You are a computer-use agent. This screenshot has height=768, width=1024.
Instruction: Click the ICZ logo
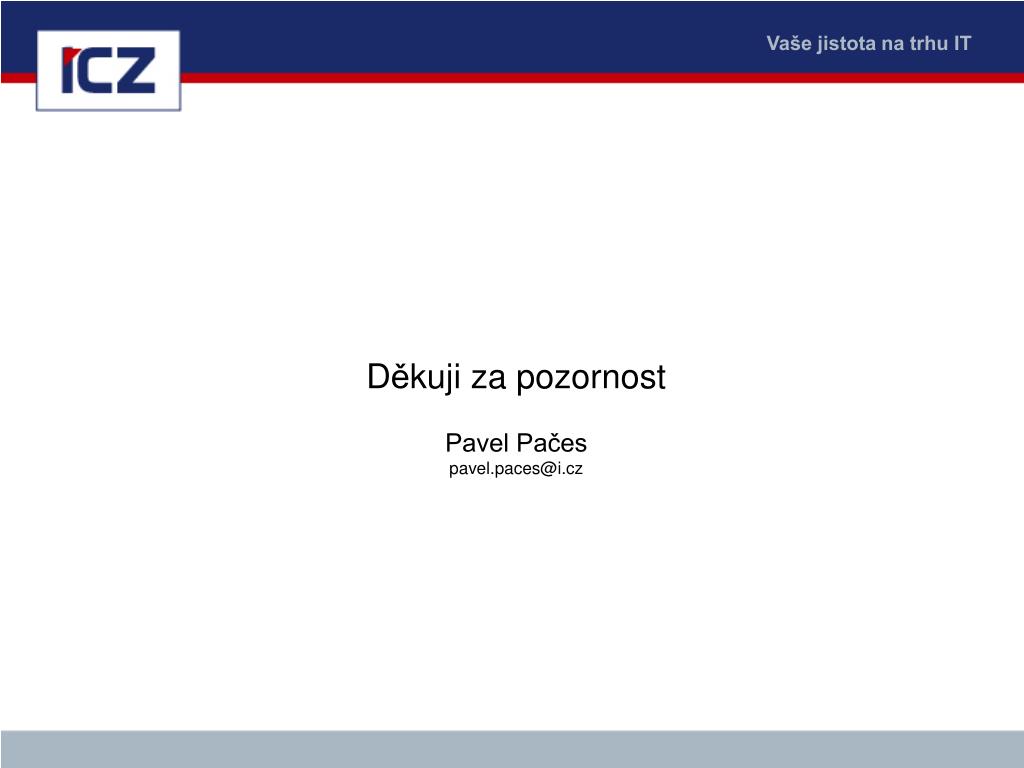tap(108, 71)
